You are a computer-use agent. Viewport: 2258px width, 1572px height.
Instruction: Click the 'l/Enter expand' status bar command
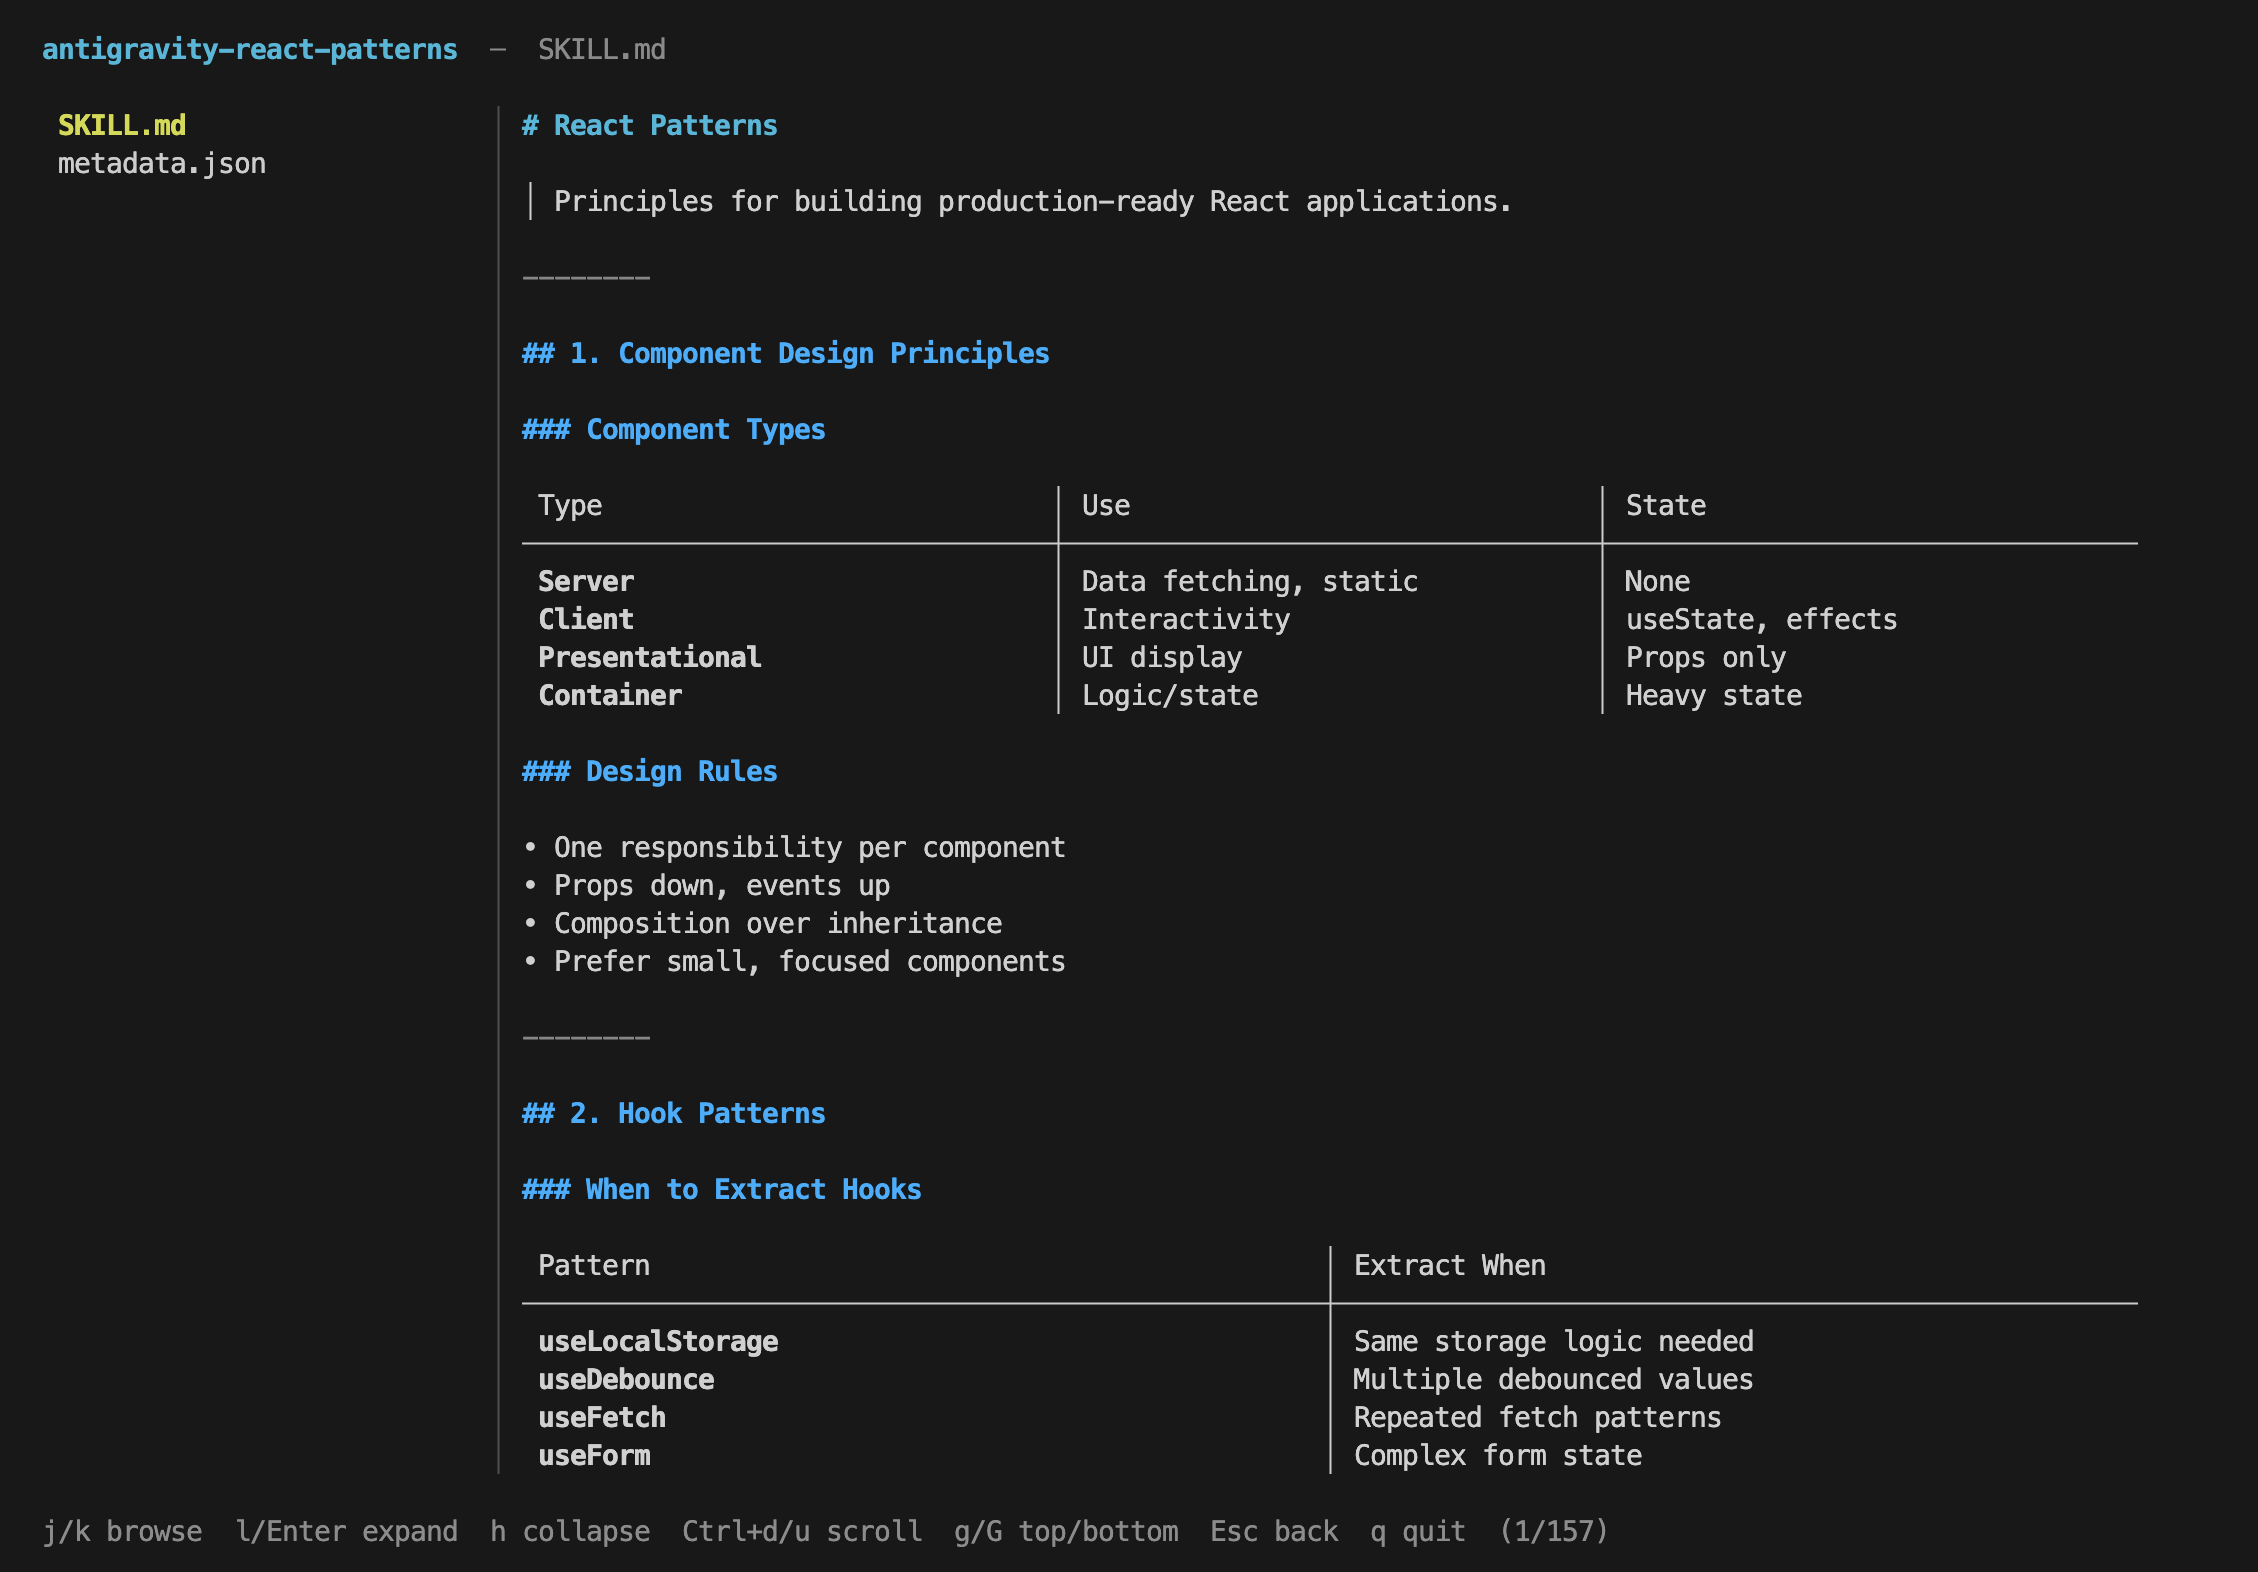[347, 1531]
